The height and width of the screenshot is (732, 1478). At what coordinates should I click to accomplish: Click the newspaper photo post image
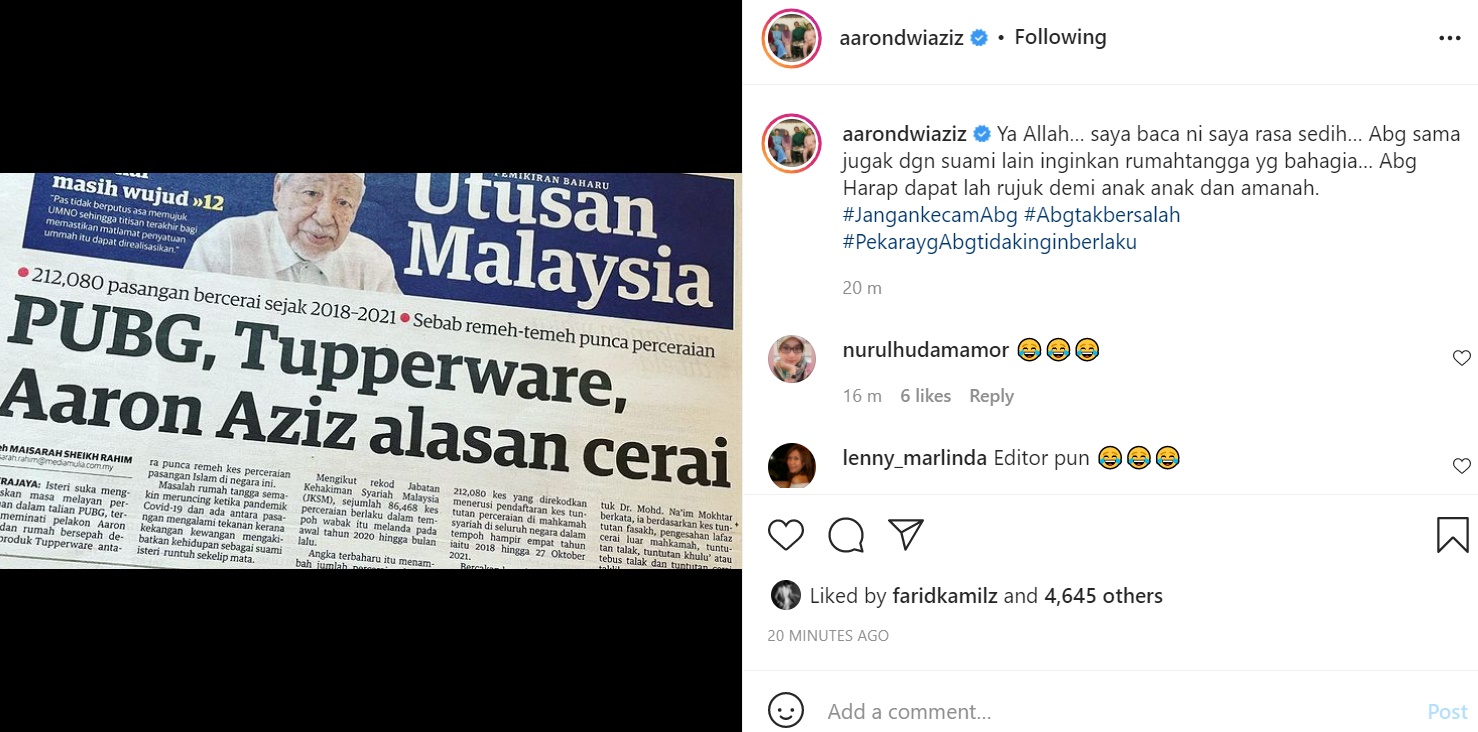coord(371,371)
